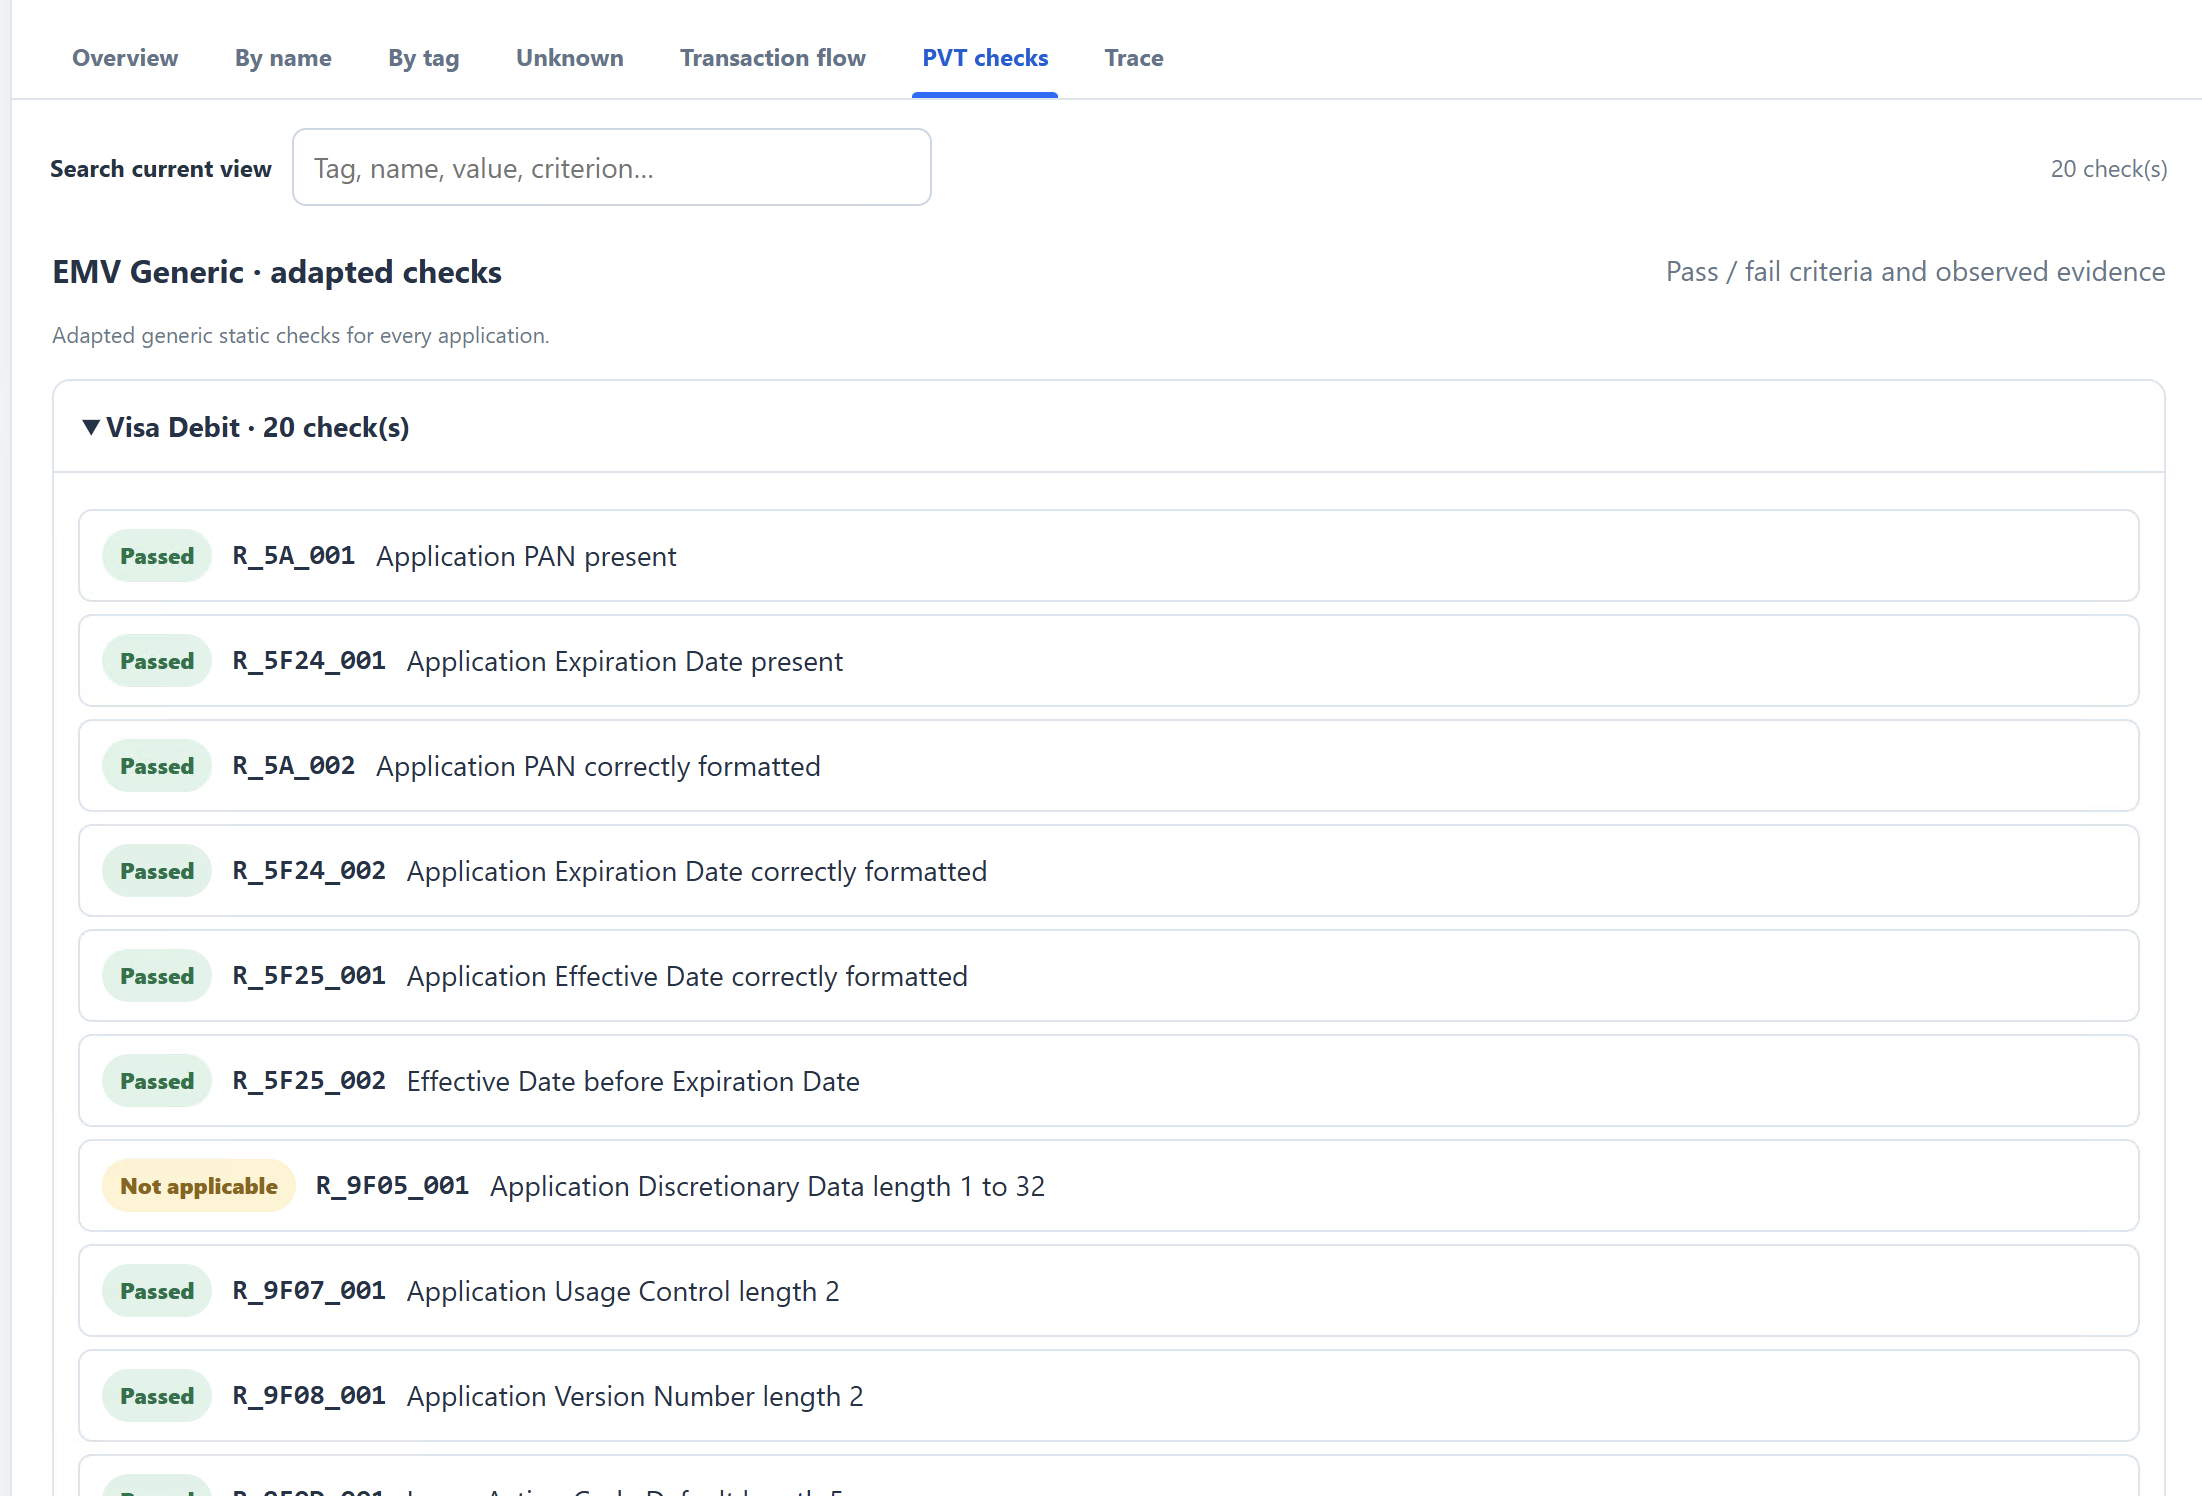Click the EMV Generic adapted checks heading
Screen dimensions: 2202x1496
(x=277, y=272)
